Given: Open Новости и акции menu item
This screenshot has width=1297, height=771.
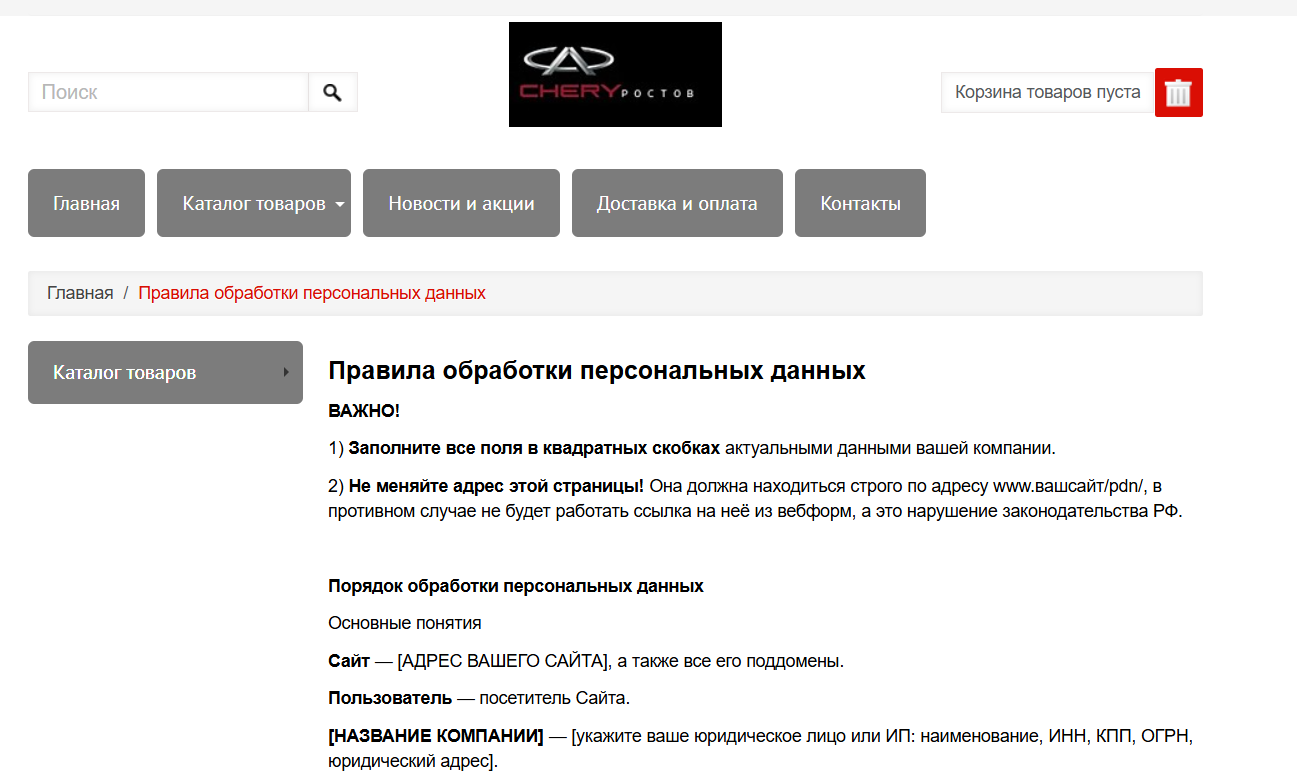Looking at the screenshot, I should pyautogui.click(x=461, y=203).
